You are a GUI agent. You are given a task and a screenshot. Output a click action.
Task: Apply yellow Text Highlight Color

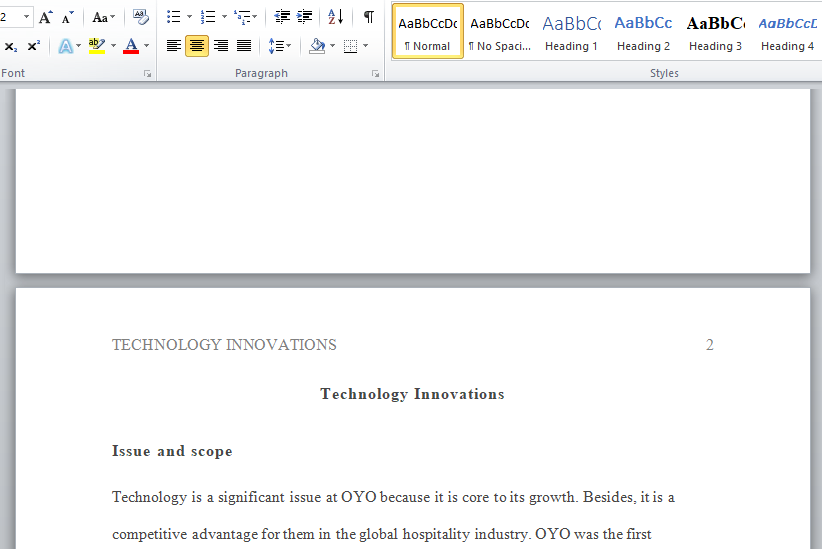tap(97, 46)
